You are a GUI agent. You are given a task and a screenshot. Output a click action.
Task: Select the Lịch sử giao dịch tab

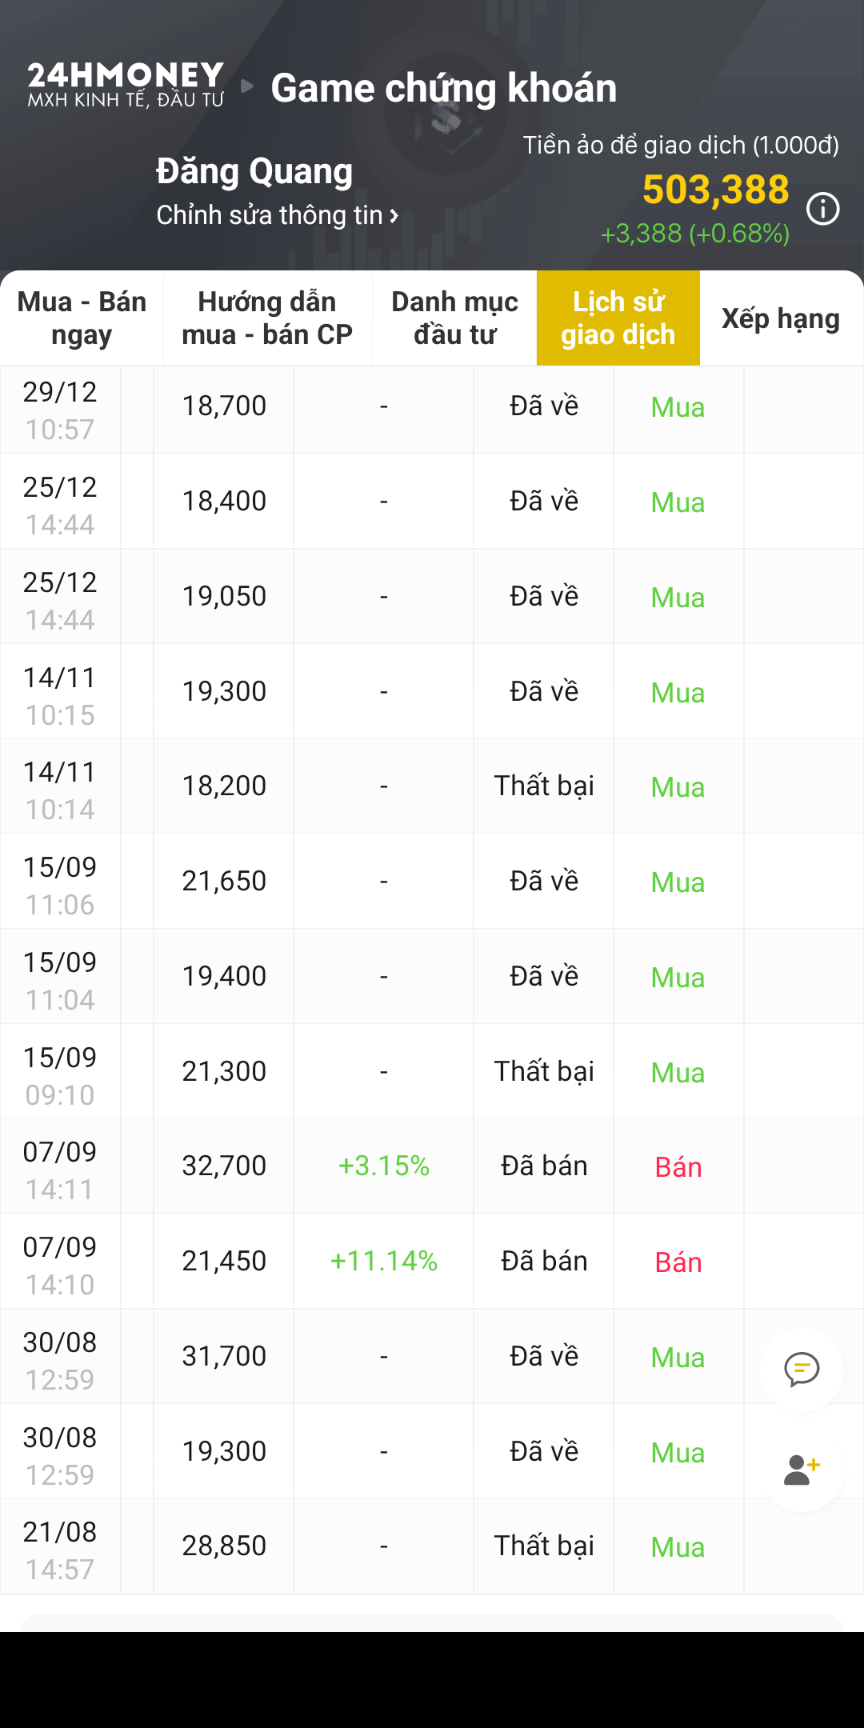click(618, 318)
